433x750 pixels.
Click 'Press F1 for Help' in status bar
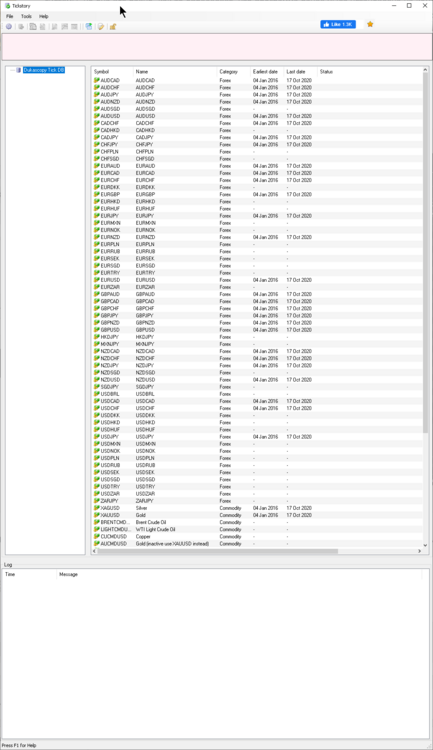[x=19, y=745]
